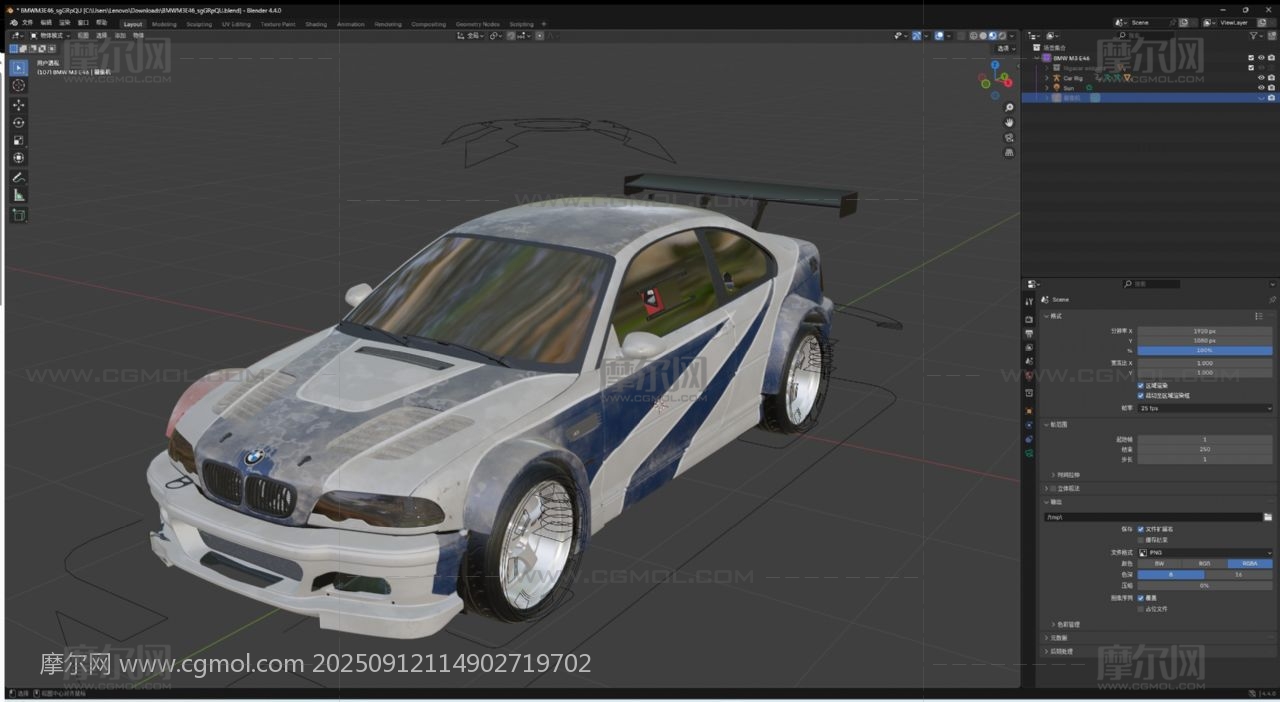Choose BW color mode button

(x=1159, y=564)
